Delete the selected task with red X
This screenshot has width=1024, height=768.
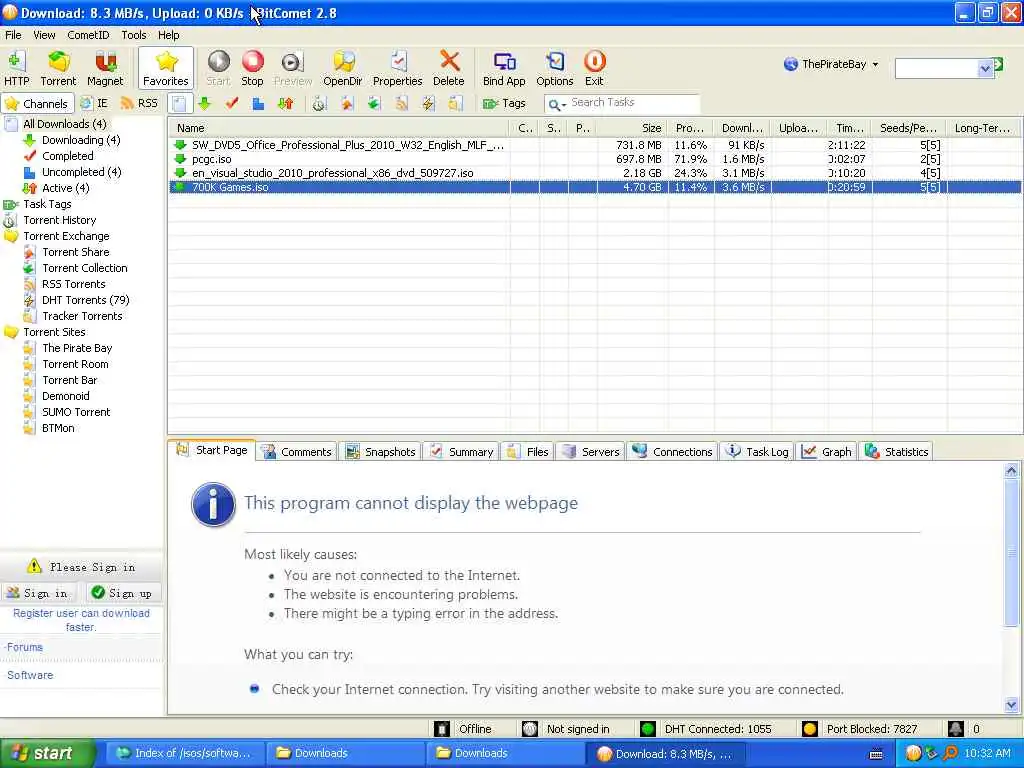click(449, 68)
